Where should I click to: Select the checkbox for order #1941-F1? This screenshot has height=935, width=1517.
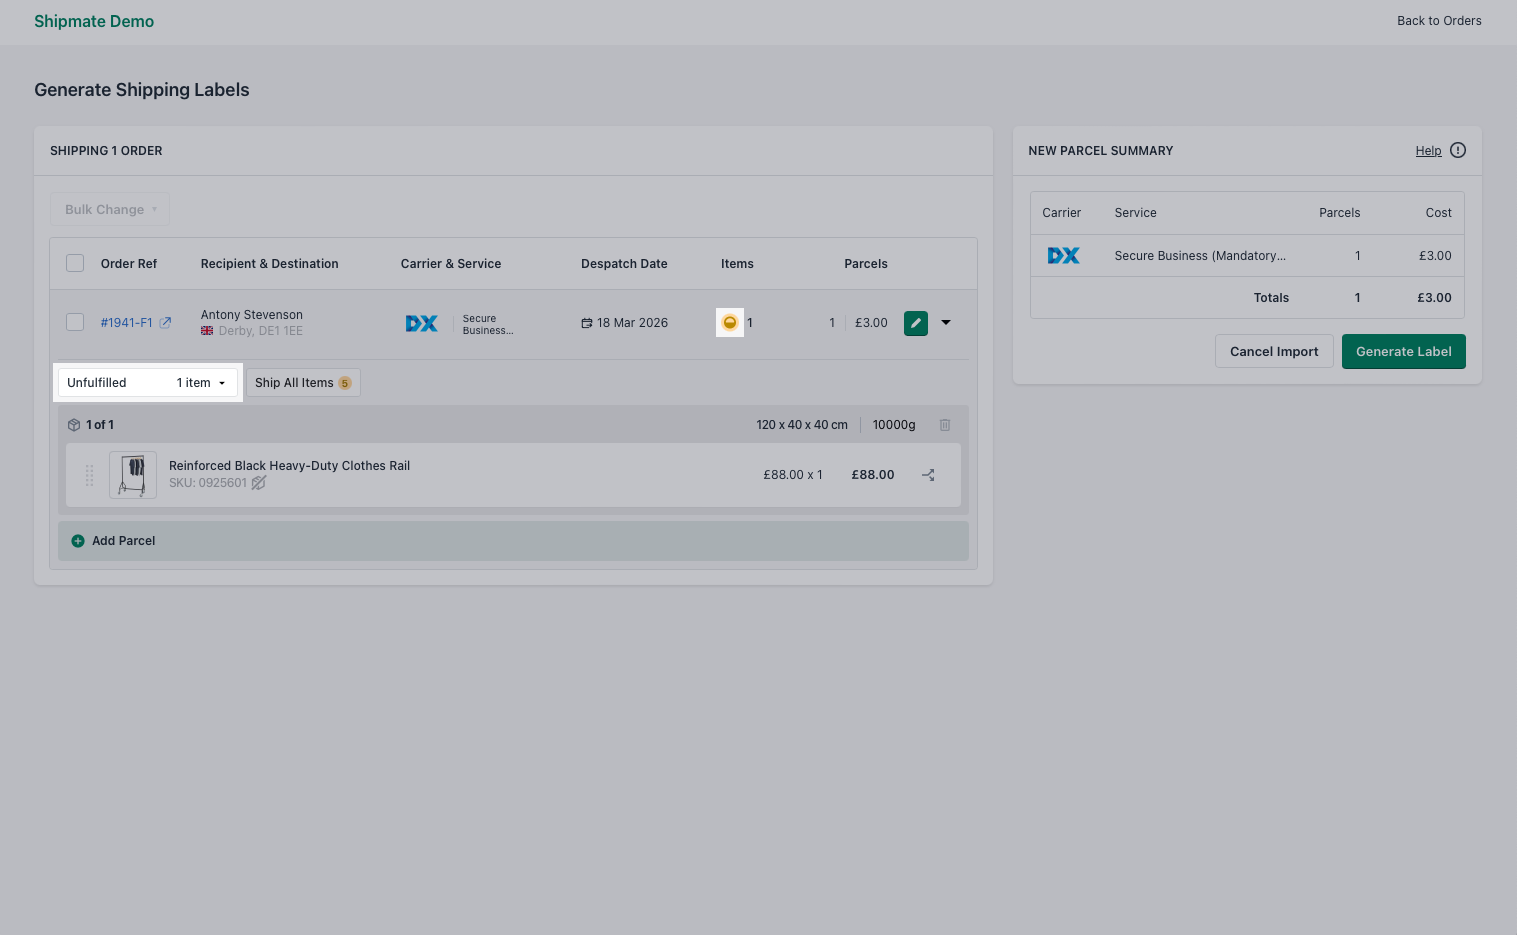[75, 322]
